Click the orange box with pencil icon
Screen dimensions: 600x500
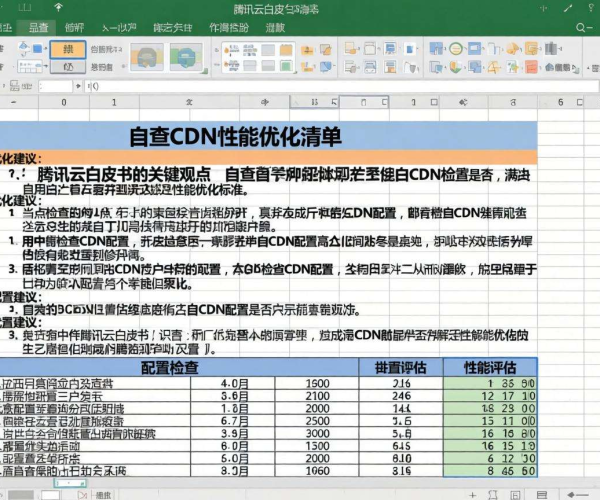click(326, 49)
